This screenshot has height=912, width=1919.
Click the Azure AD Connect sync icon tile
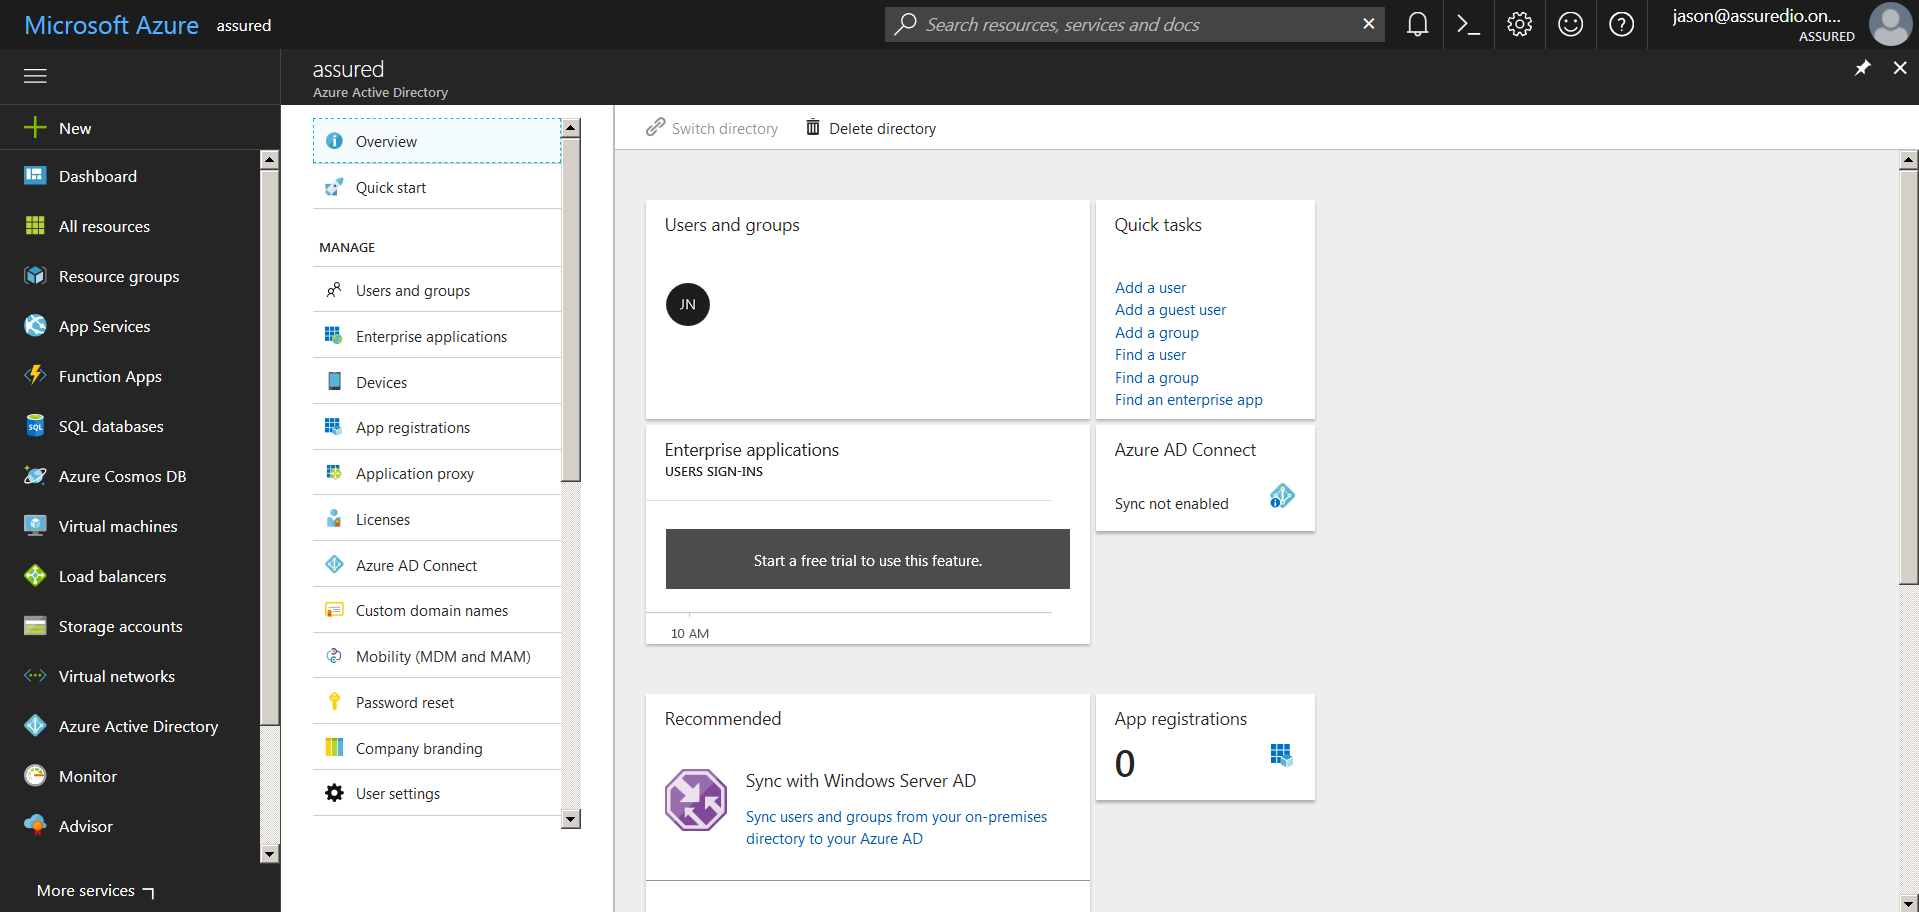tap(1281, 496)
